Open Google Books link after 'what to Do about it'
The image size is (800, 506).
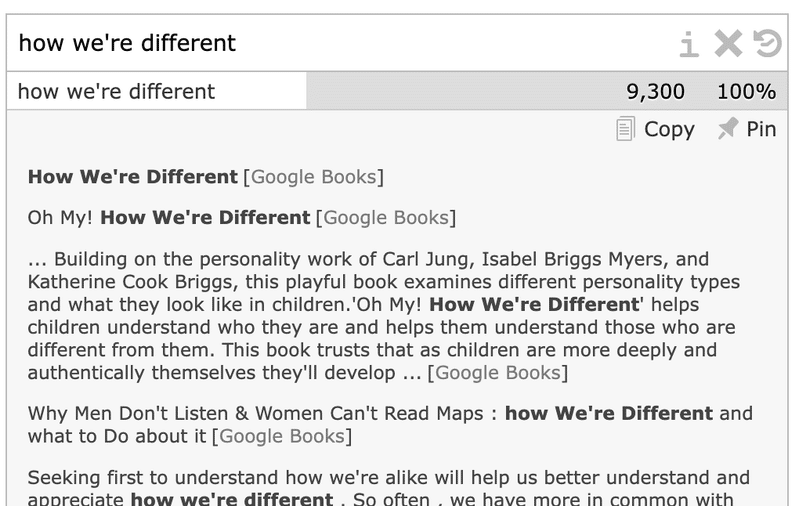click(x=282, y=437)
